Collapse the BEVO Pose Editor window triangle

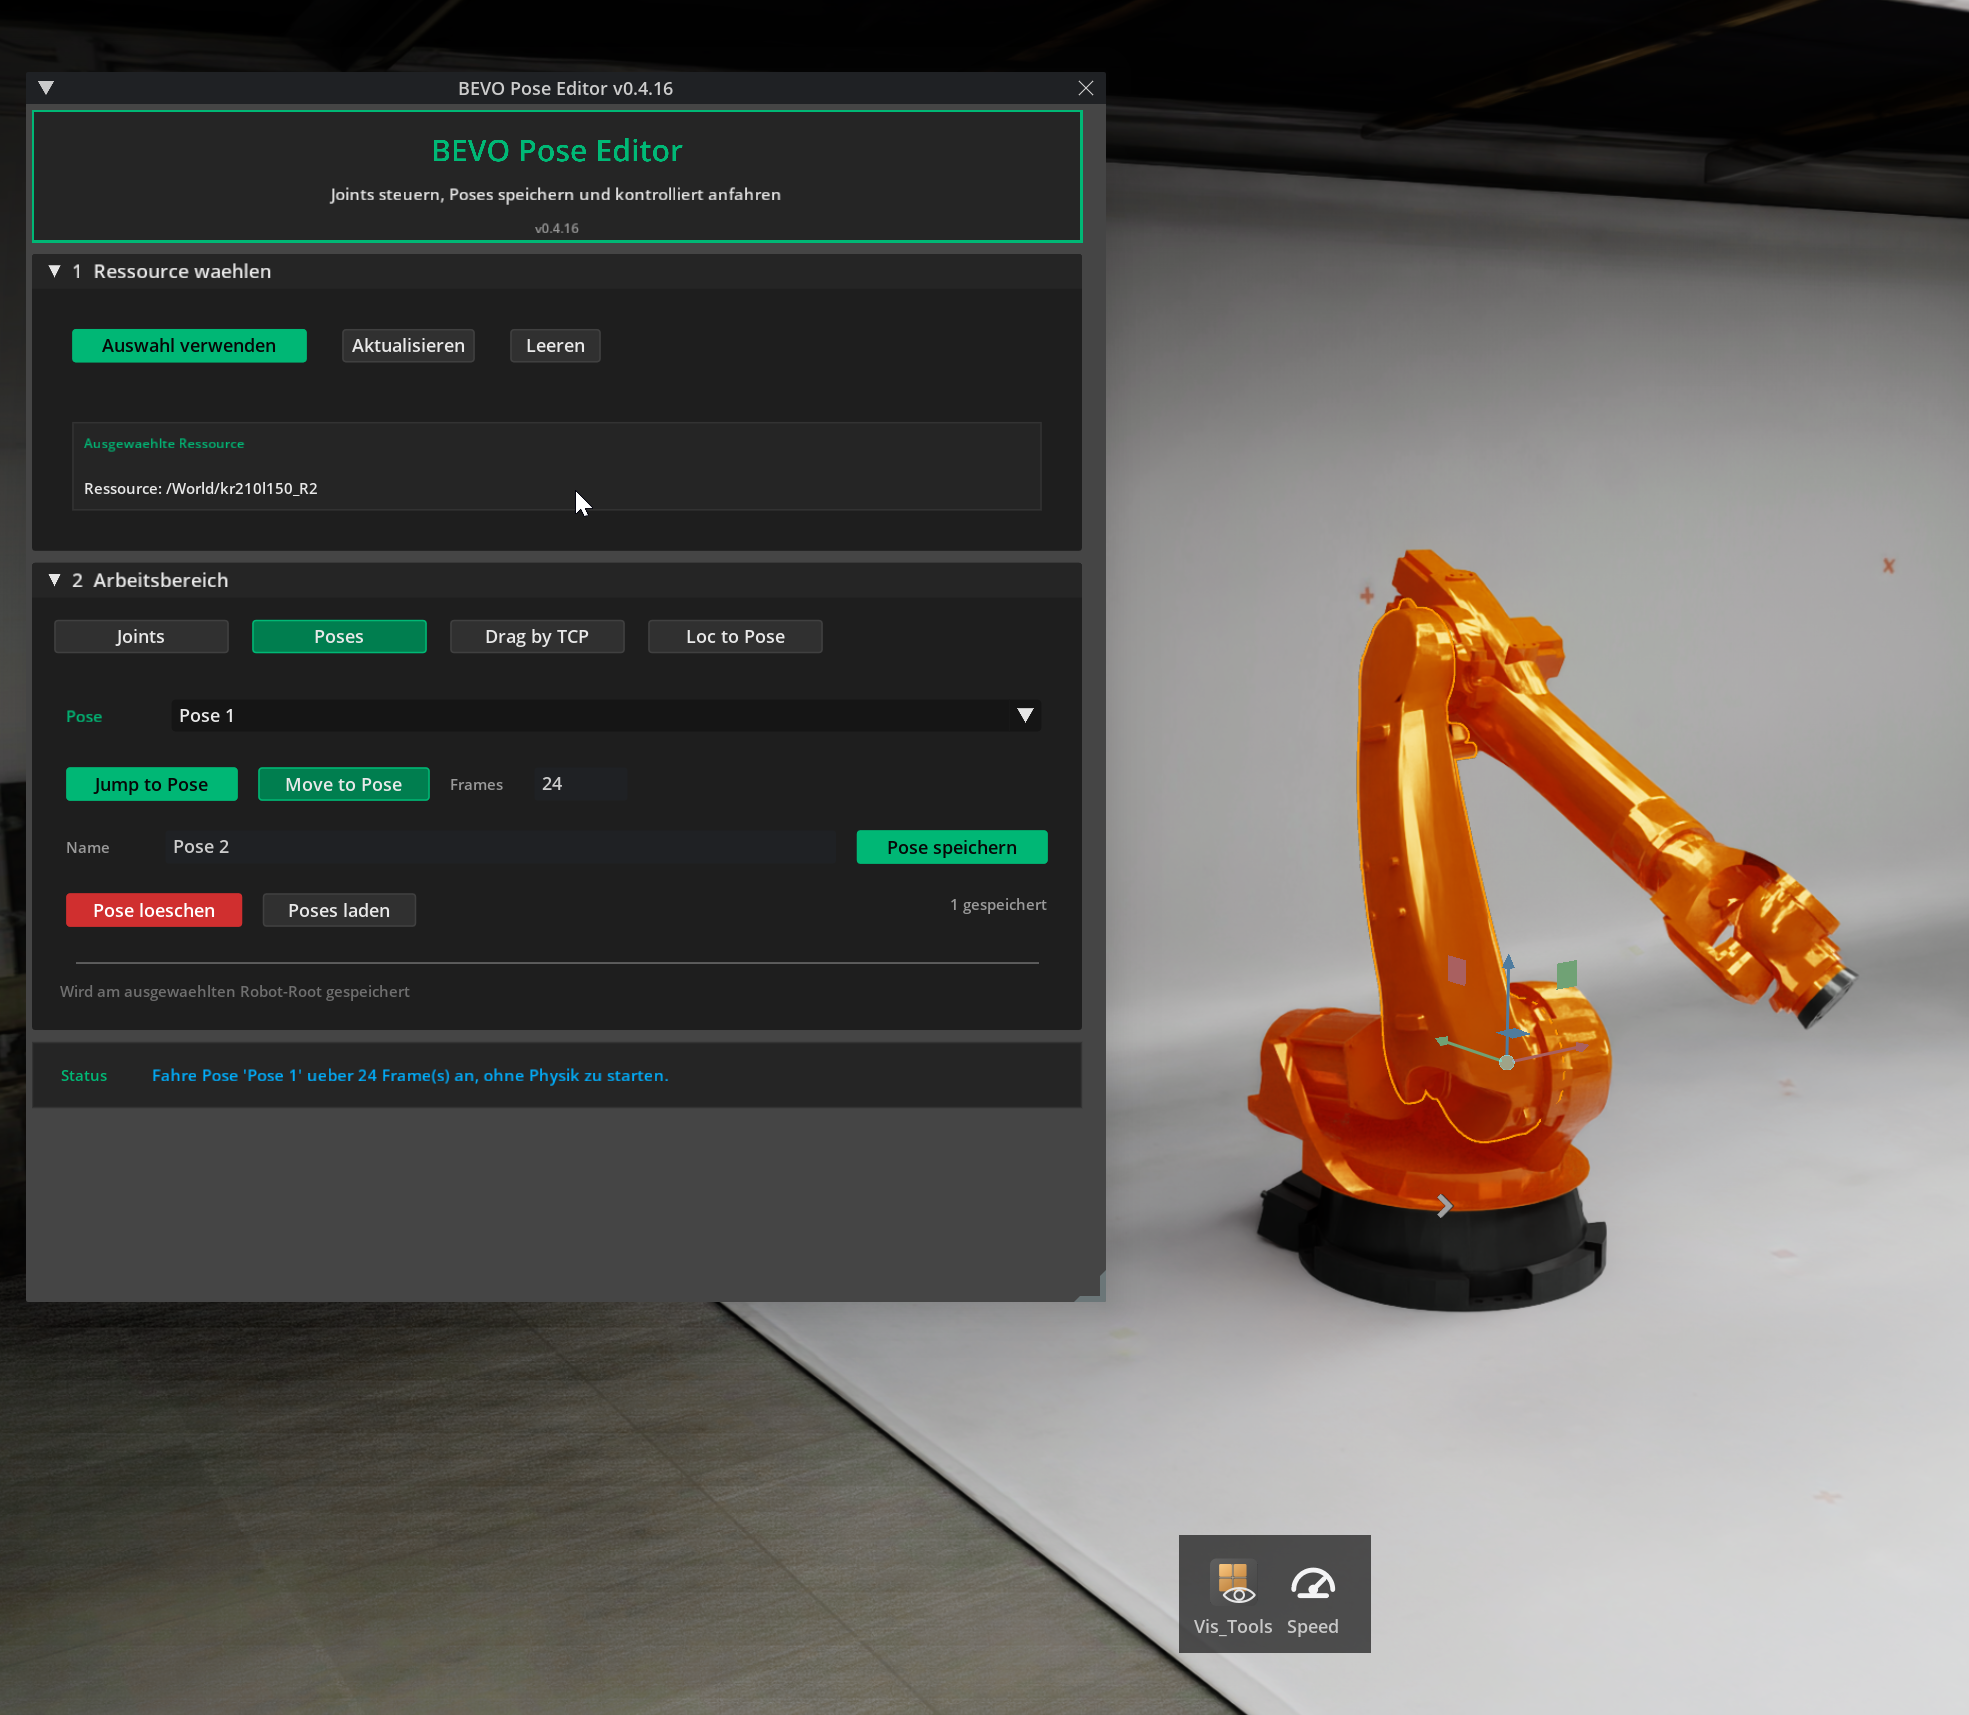[46, 88]
